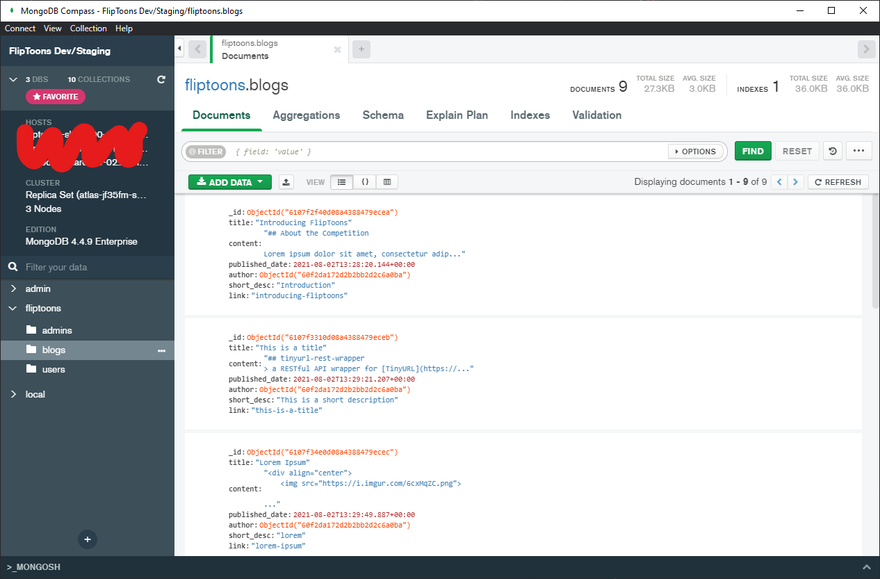Refresh the databases list in sidebar

(161, 79)
